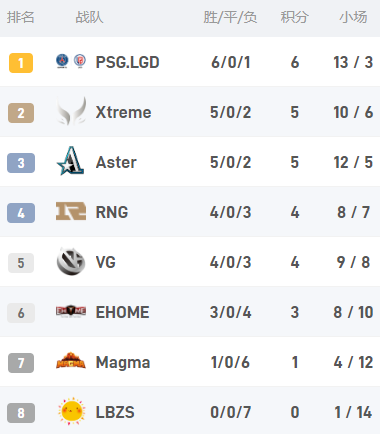Click the 排名 column header
Screen dimensions: 380x434
tap(21, 17)
